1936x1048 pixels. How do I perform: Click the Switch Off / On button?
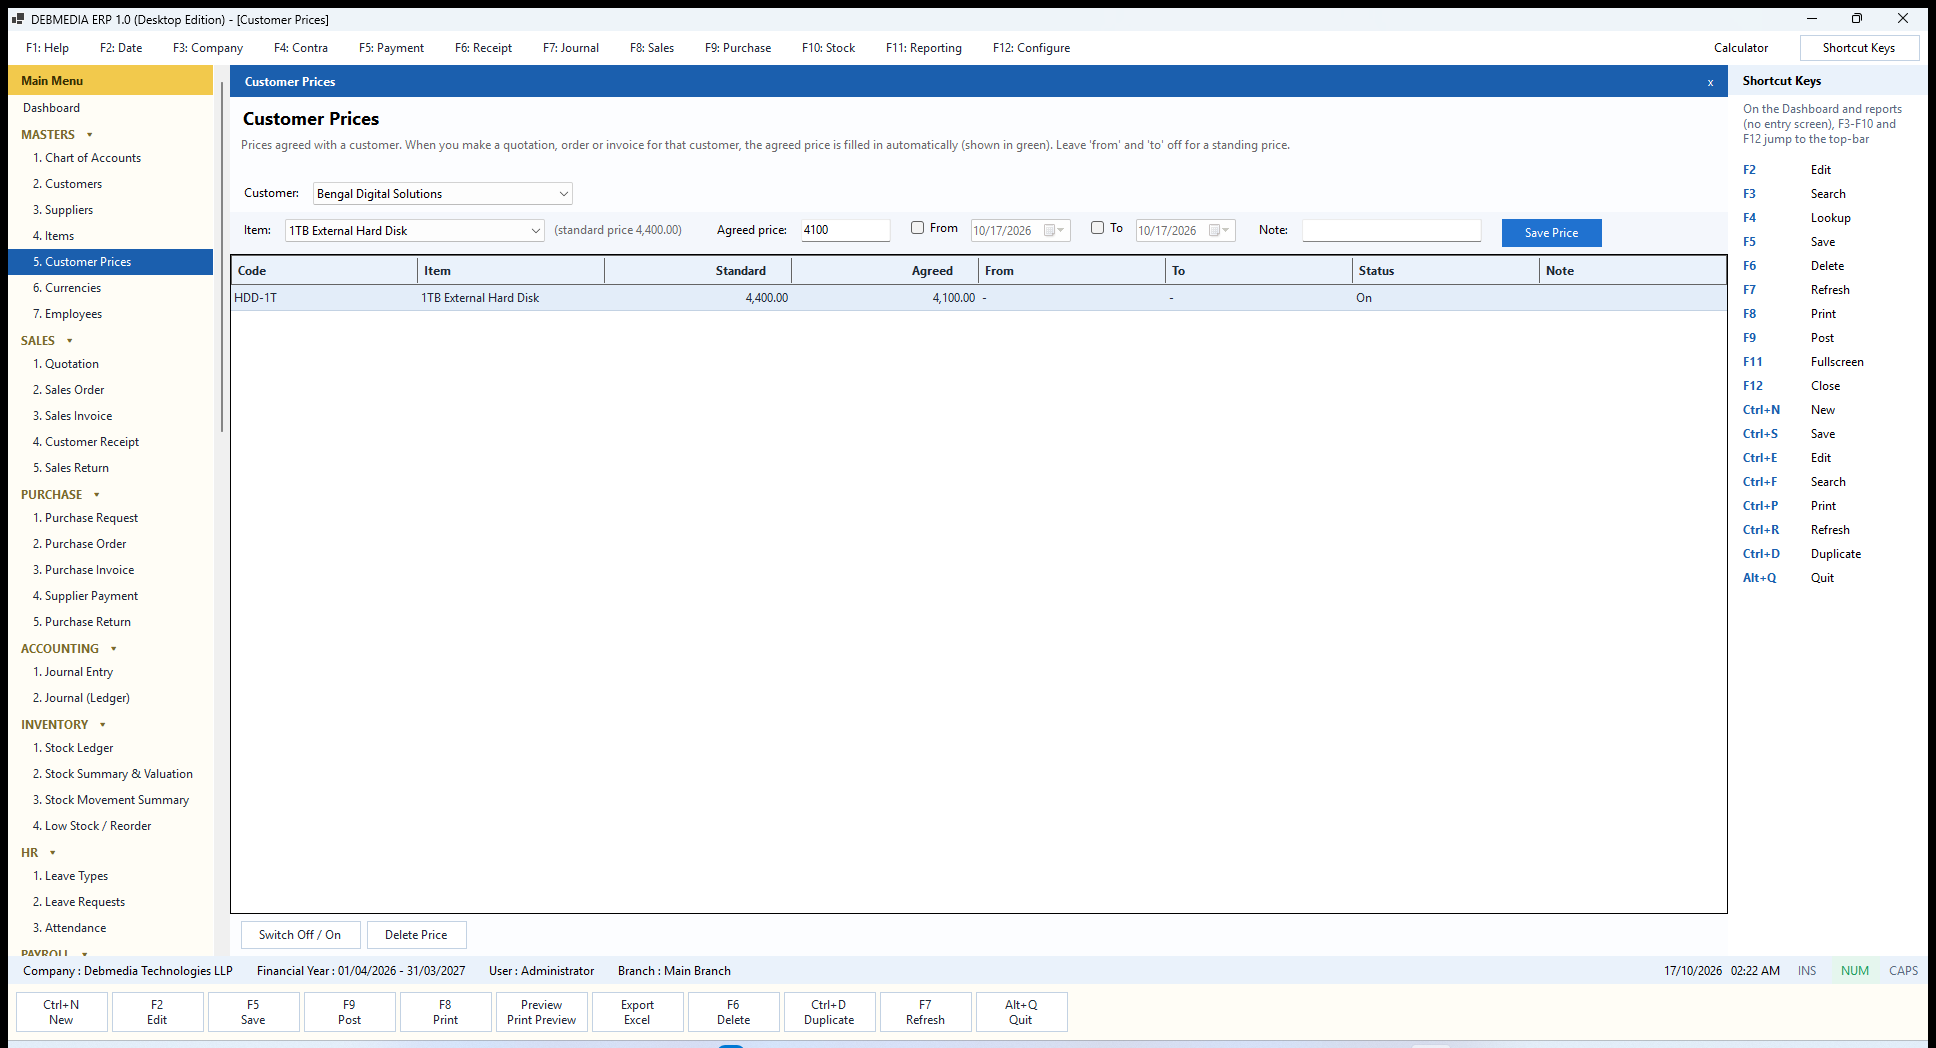click(x=300, y=935)
